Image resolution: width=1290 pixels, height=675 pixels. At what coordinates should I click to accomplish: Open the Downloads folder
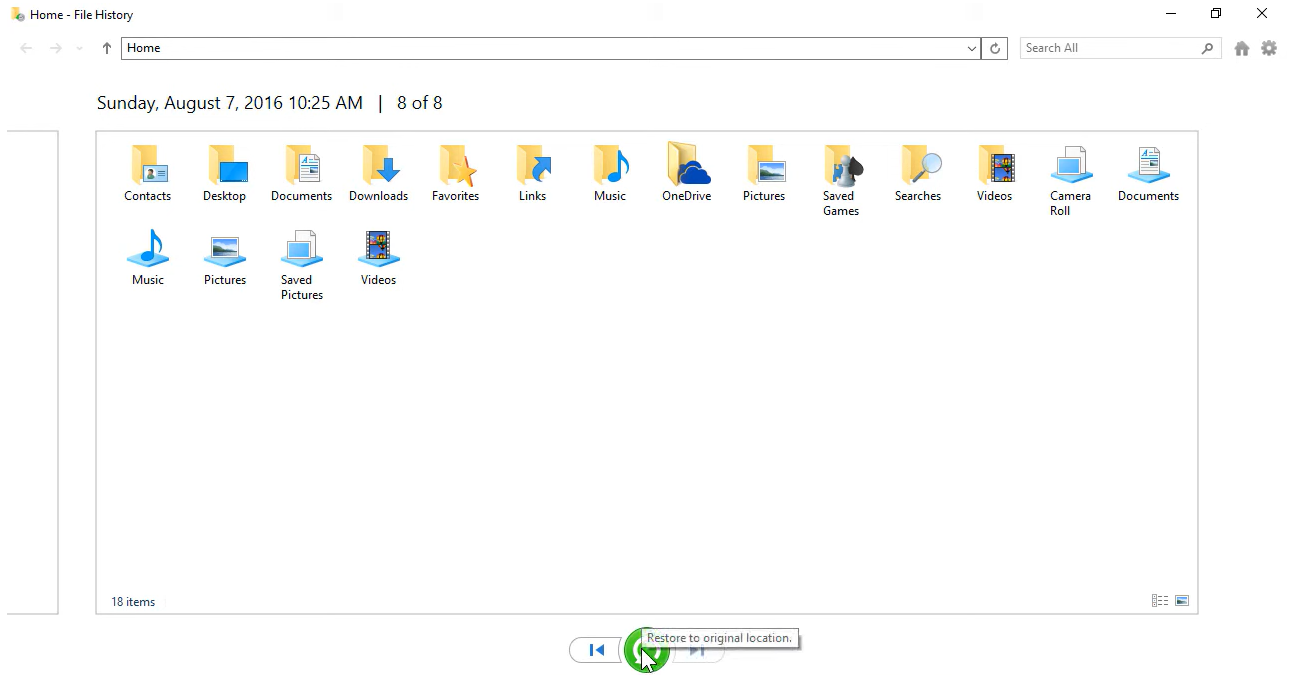coord(378,174)
